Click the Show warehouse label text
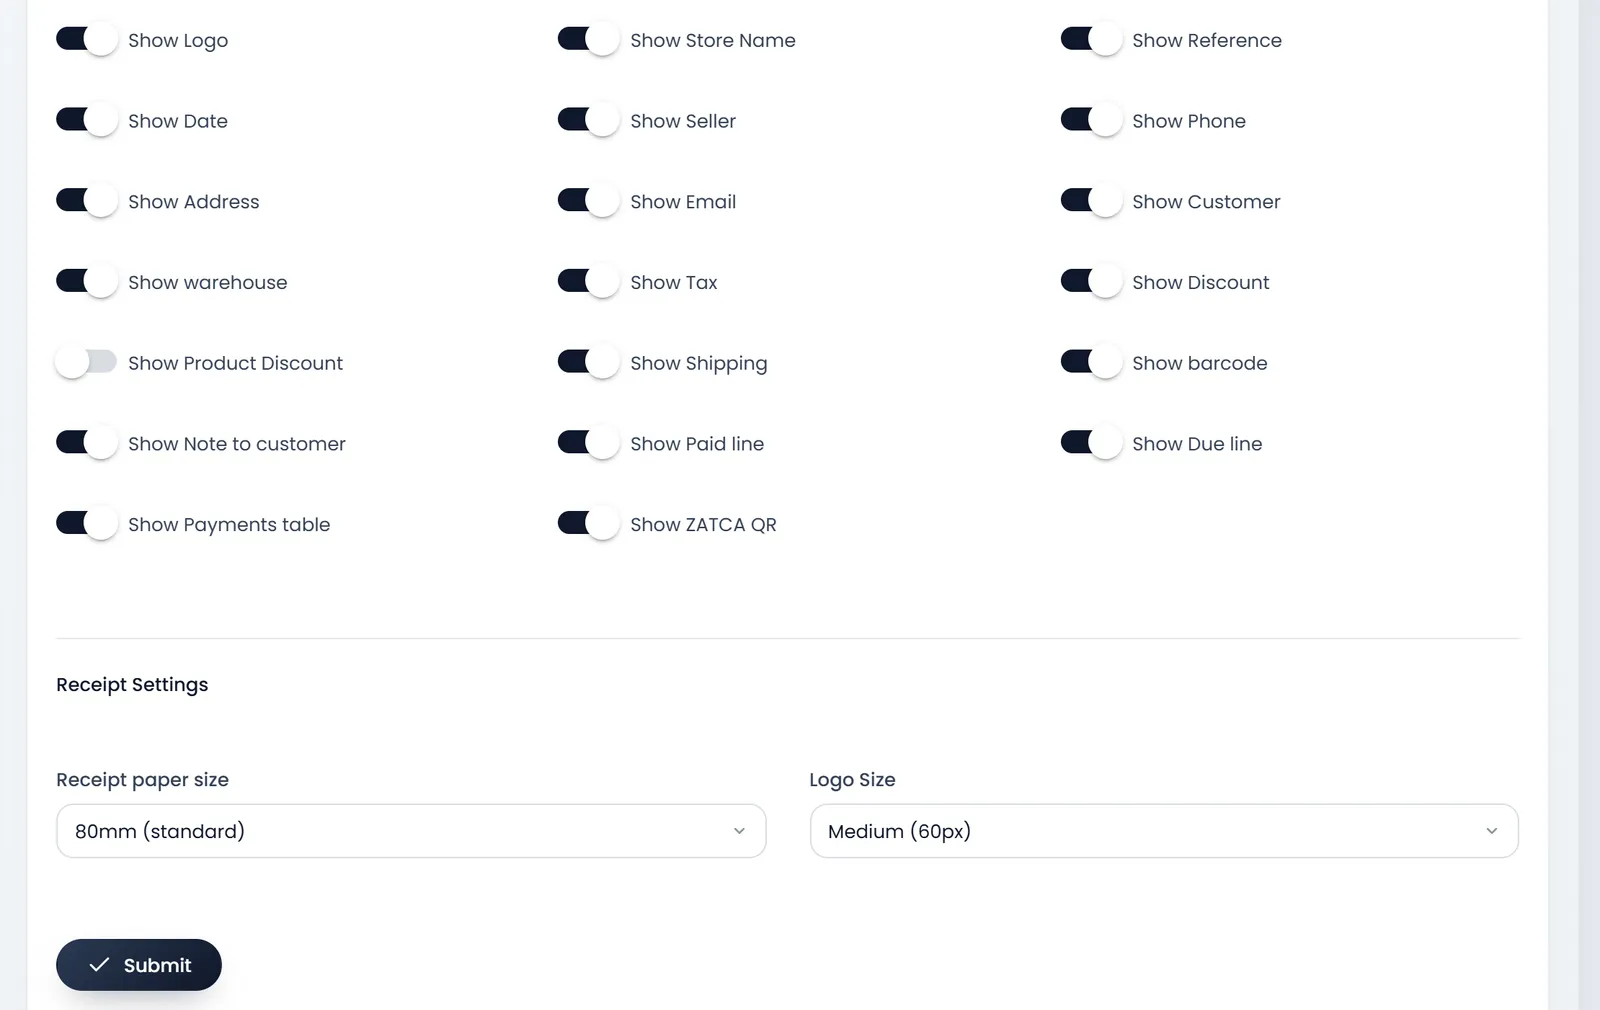Image resolution: width=1600 pixels, height=1010 pixels. click(x=207, y=282)
